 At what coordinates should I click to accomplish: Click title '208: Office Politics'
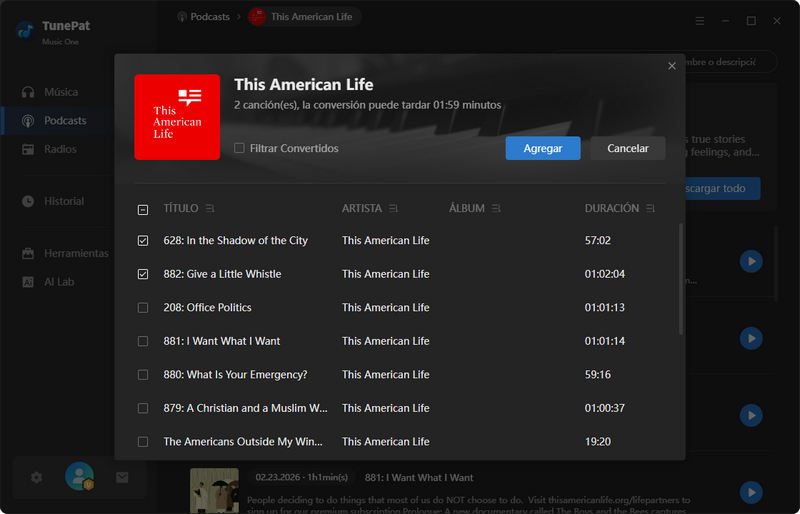tap(207, 308)
